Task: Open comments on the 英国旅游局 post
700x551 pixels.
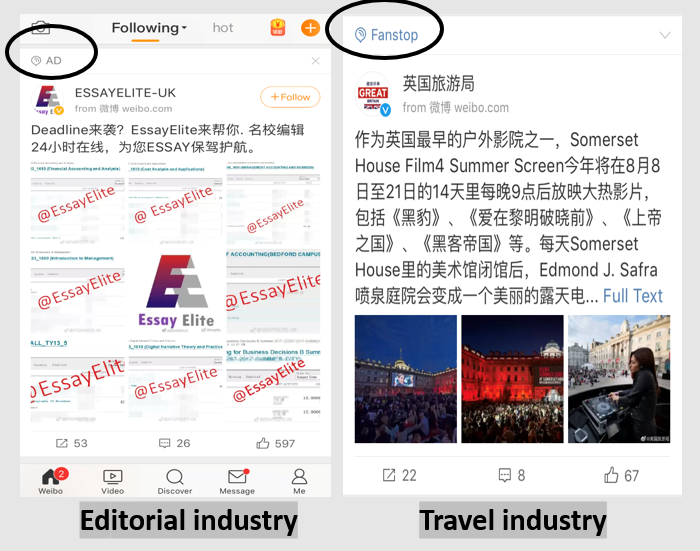Action: click(x=509, y=475)
